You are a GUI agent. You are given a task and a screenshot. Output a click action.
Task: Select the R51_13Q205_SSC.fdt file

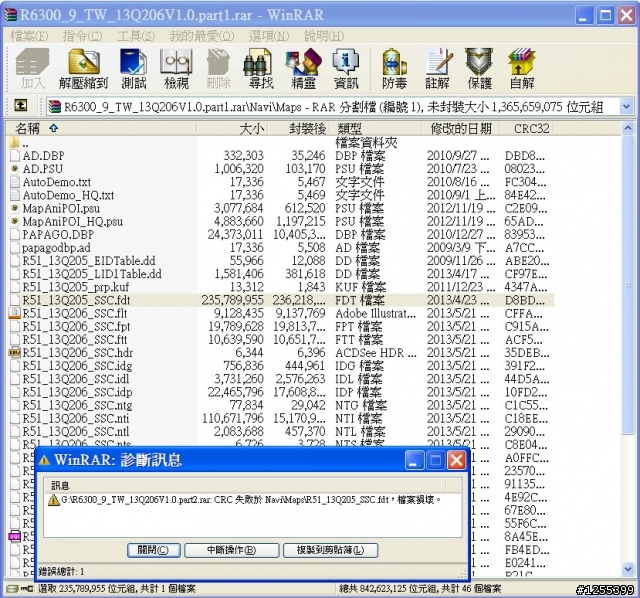(x=76, y=300)
